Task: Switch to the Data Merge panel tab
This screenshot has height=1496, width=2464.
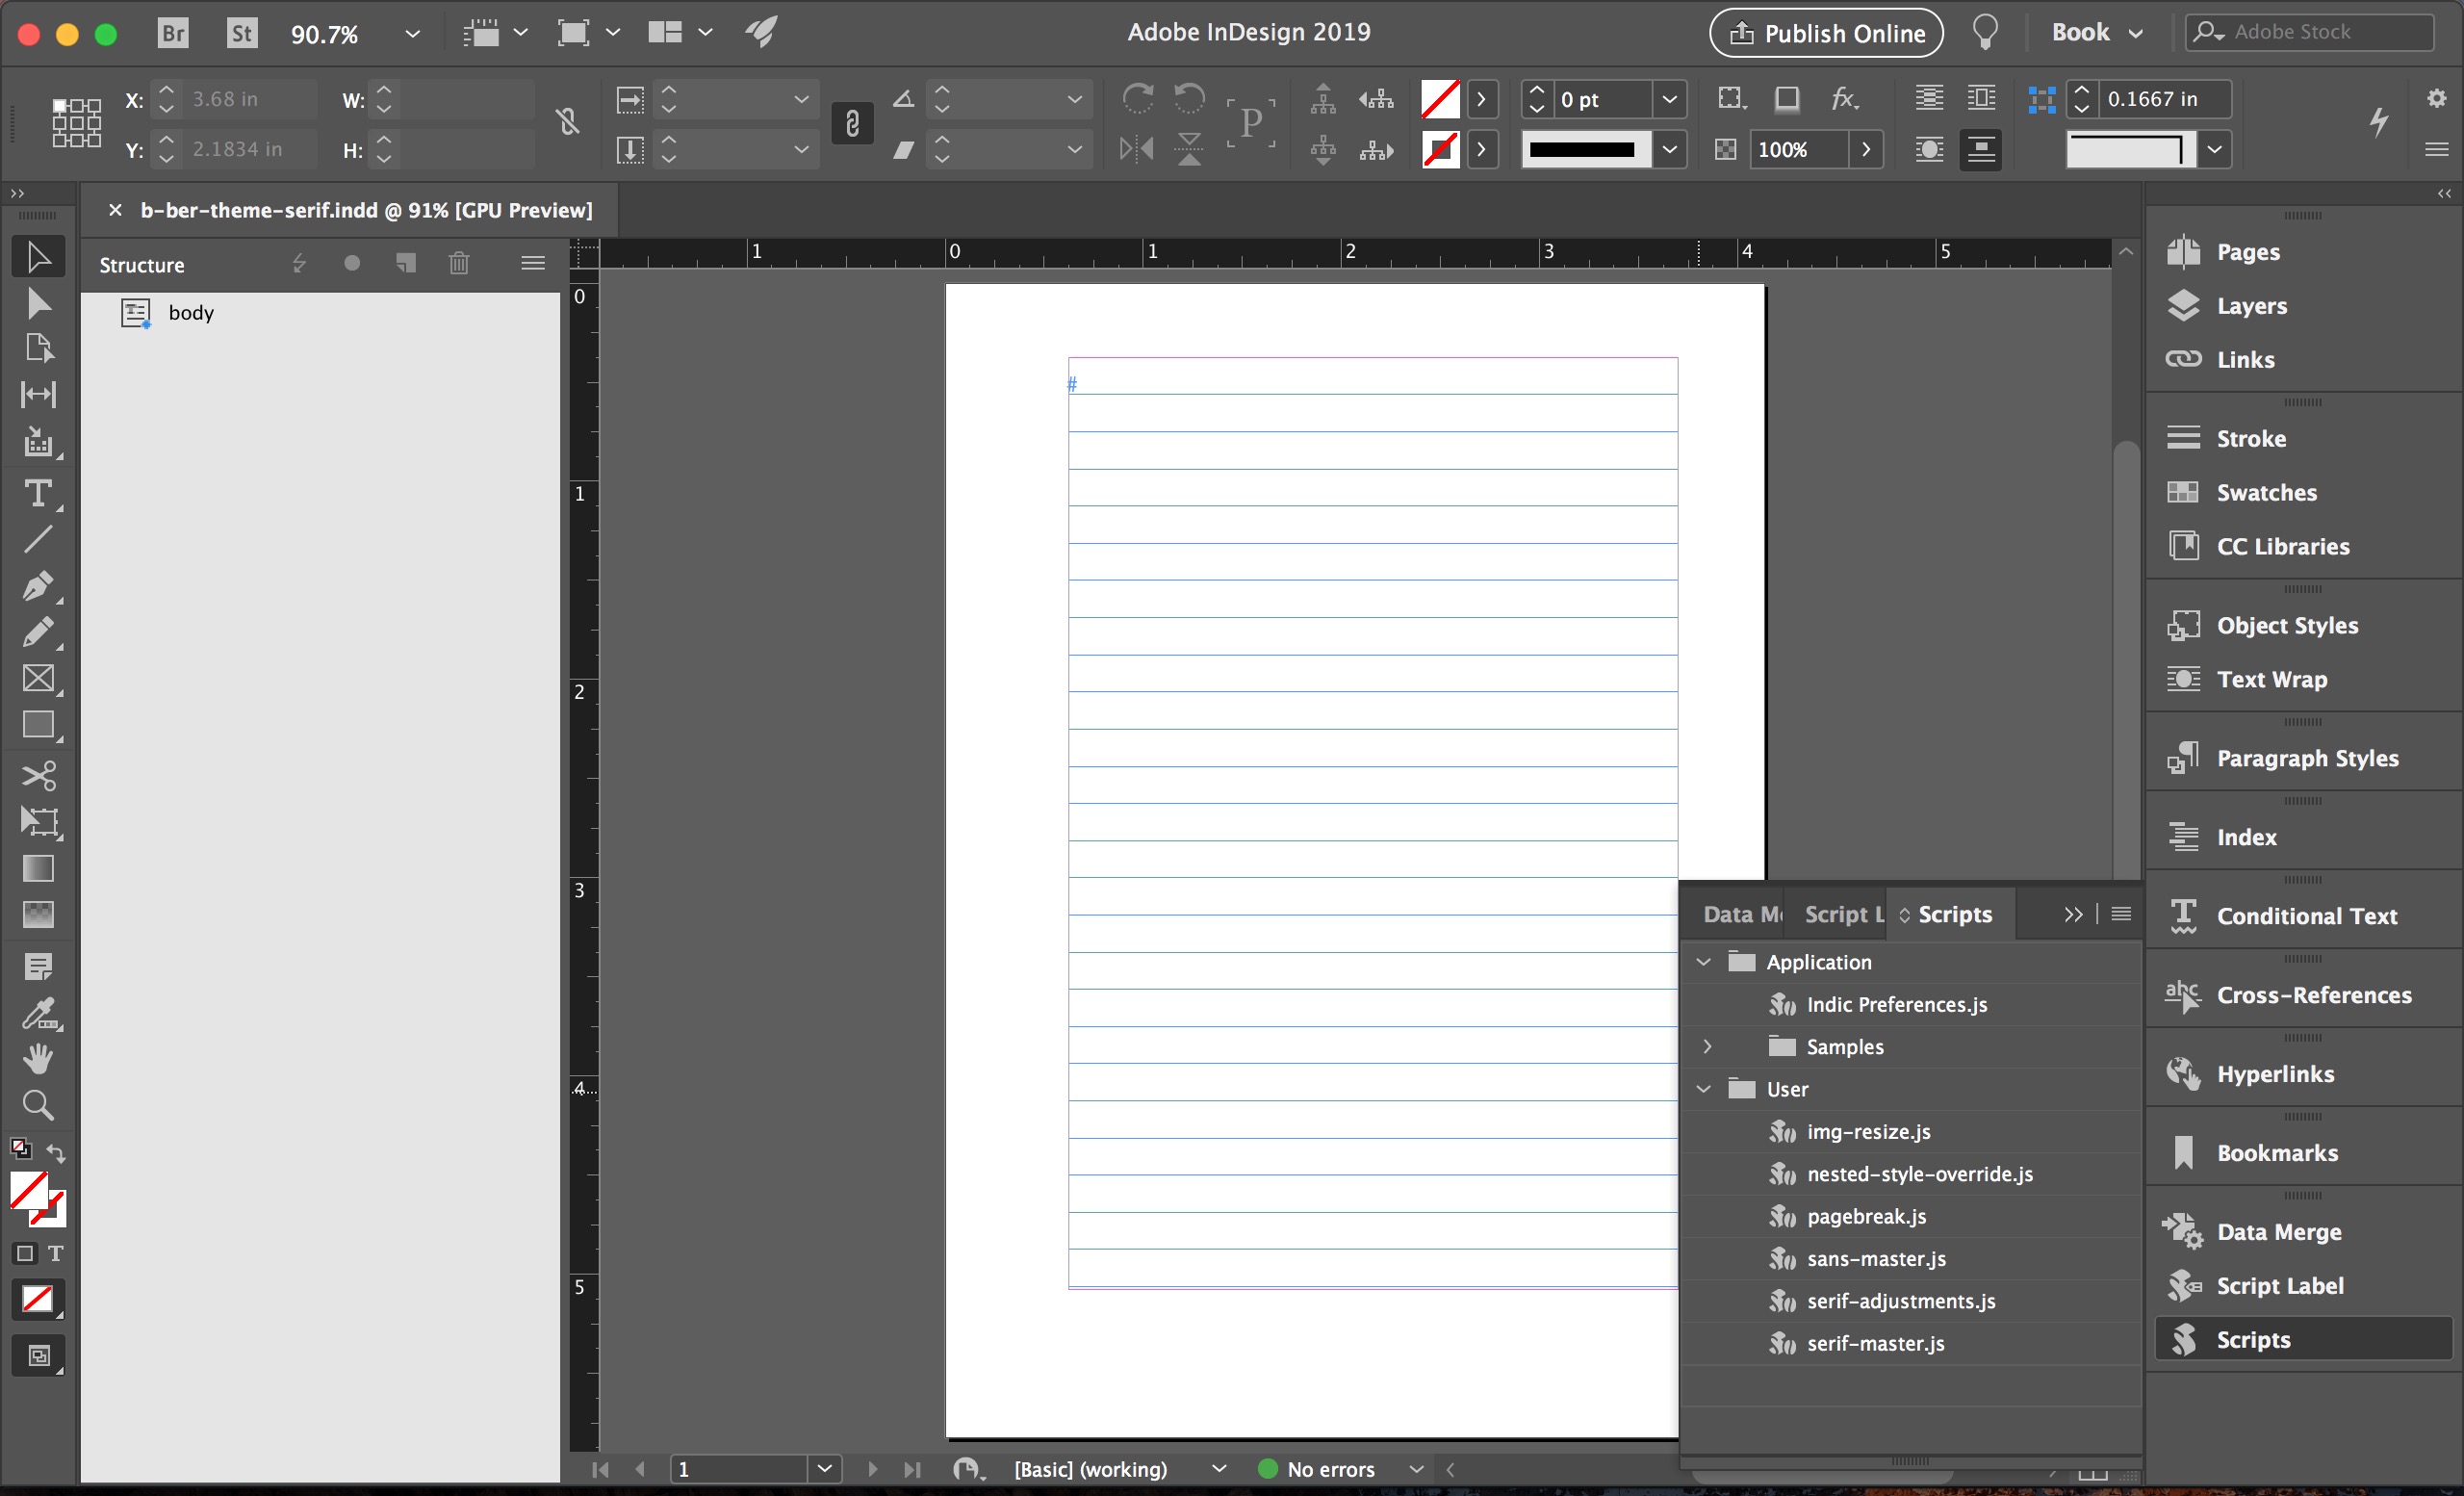Action: click(1741, 914)
